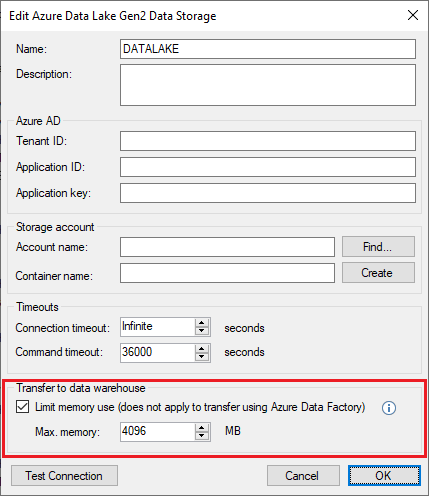The height and width of the screenshot is (496, 429).
Task: Click the info icon beside Limit memory use
Action: [389, 408]
